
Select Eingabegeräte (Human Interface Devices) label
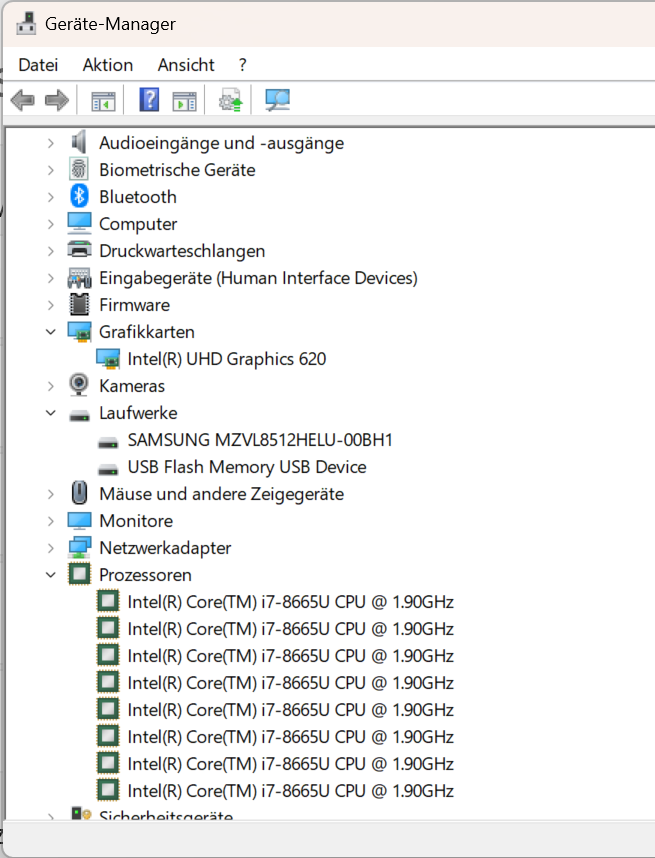pos(258,278)
